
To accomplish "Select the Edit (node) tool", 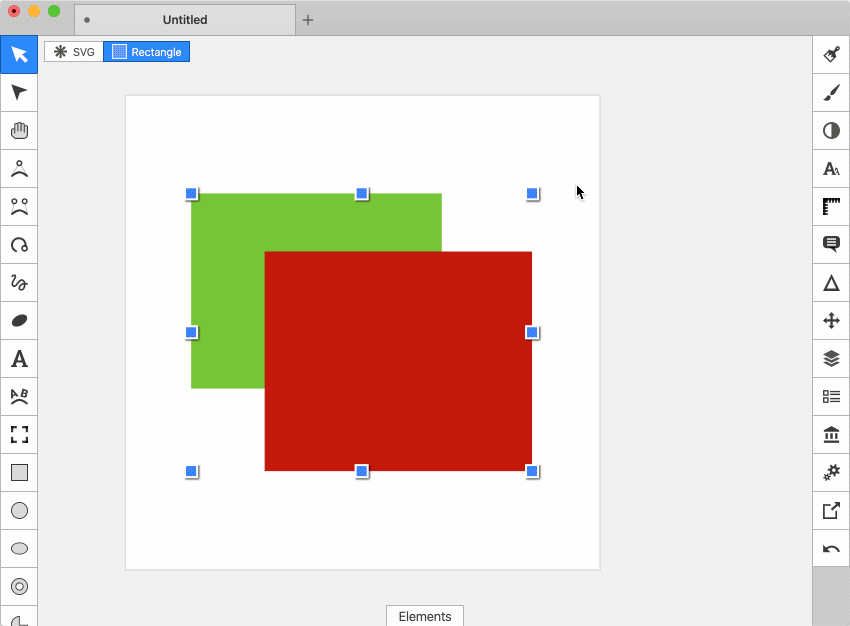I will (19, 92).
